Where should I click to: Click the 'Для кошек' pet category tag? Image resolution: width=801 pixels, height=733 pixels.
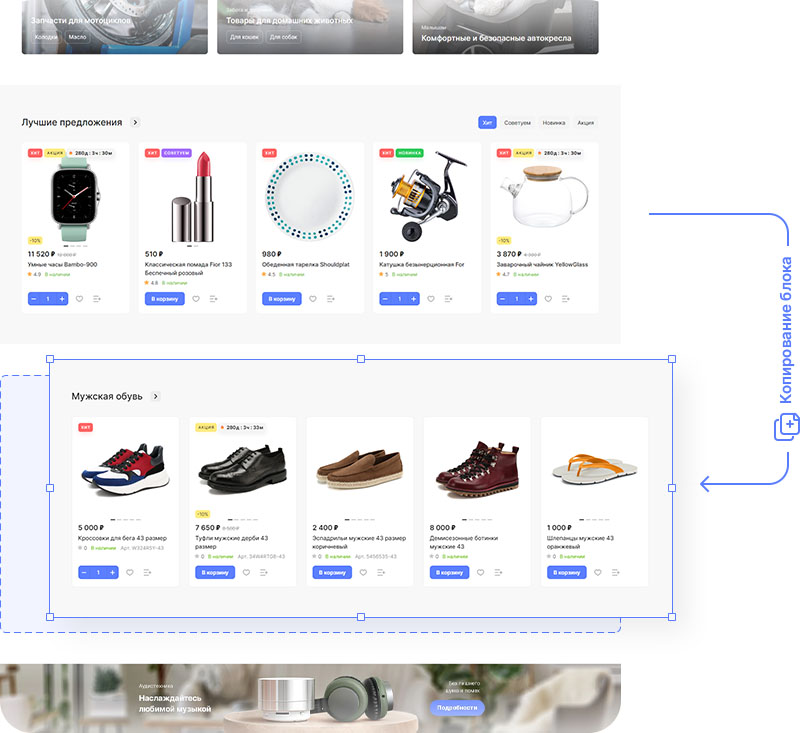[x=243, y=37]
